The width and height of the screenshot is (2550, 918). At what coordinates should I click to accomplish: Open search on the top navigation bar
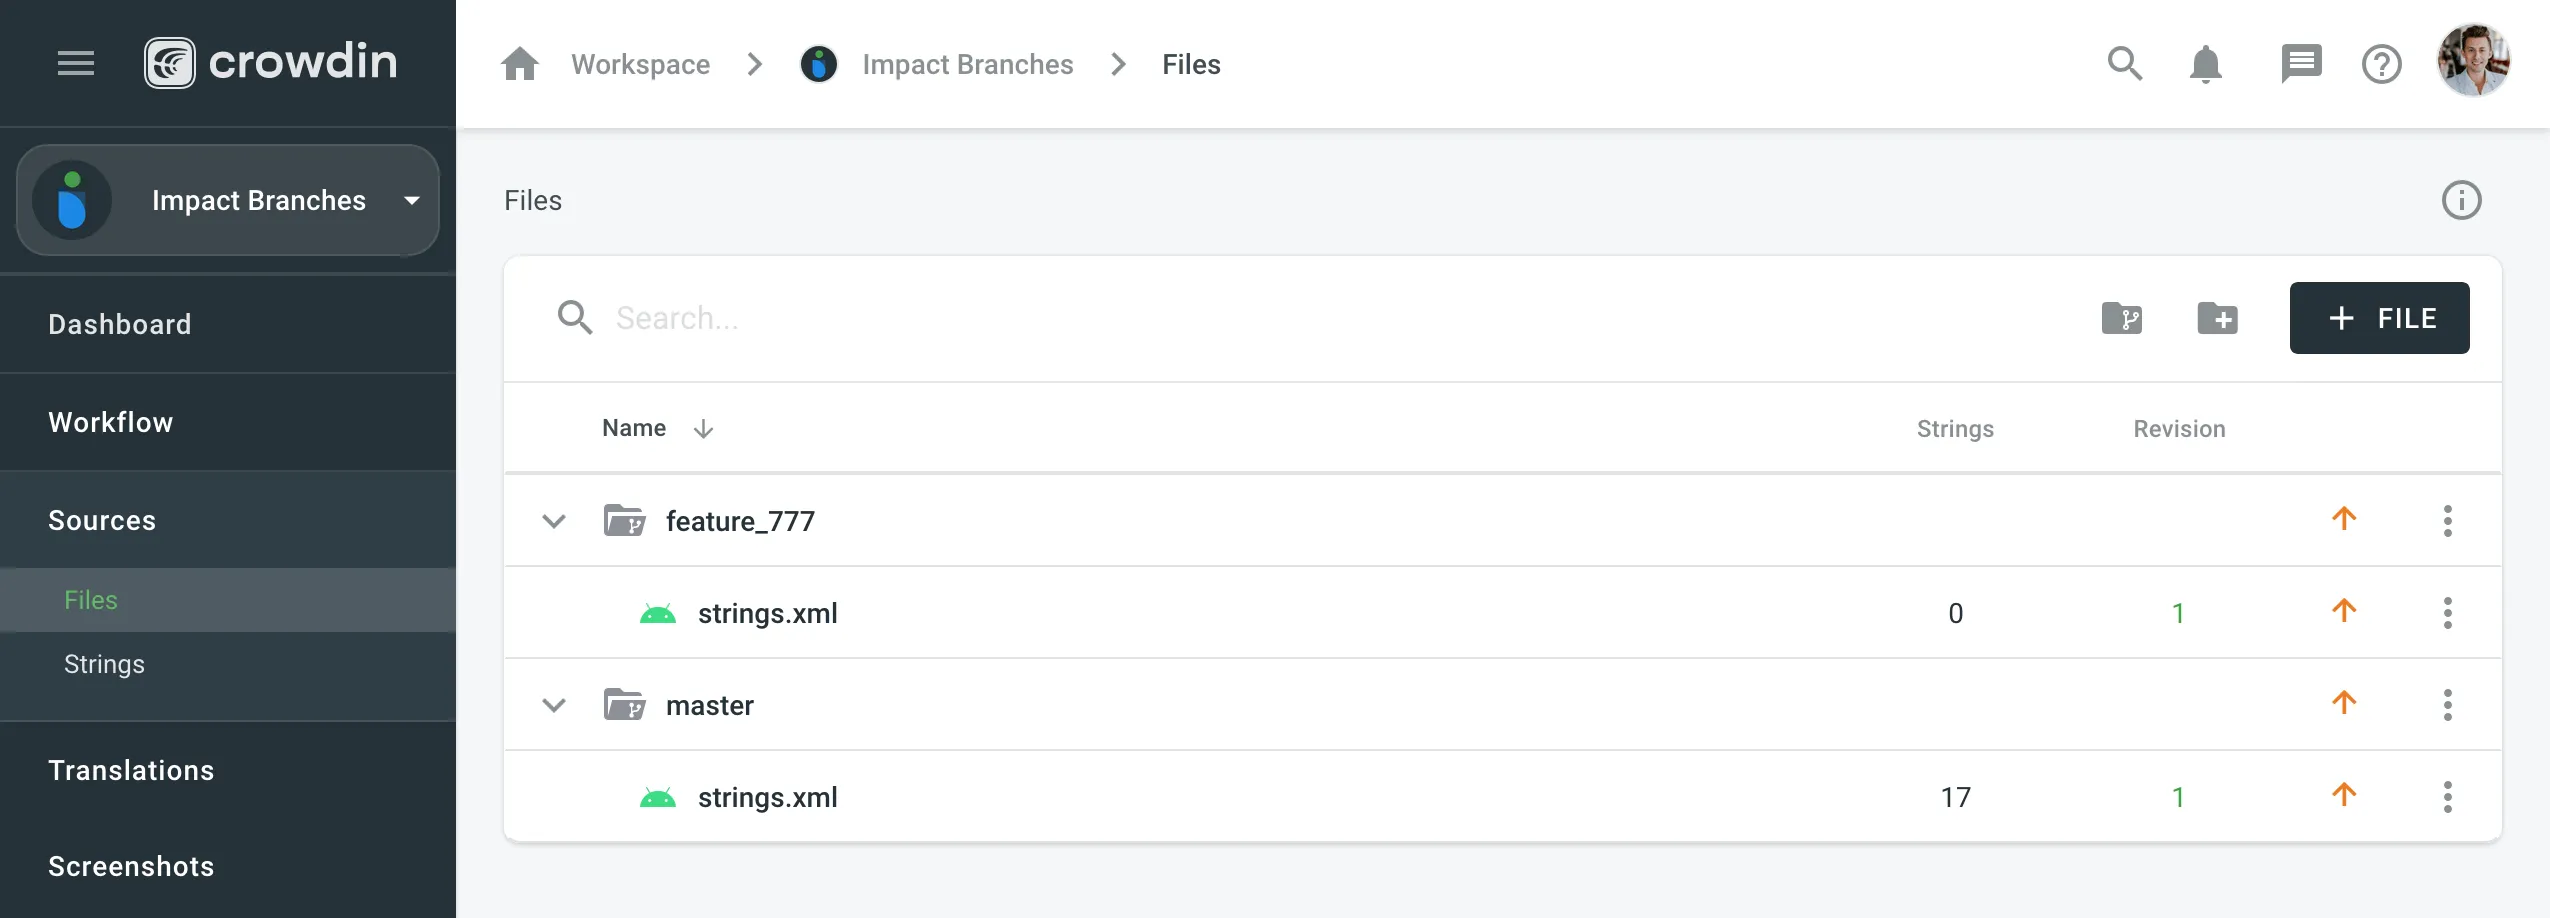click(2124, 63)
